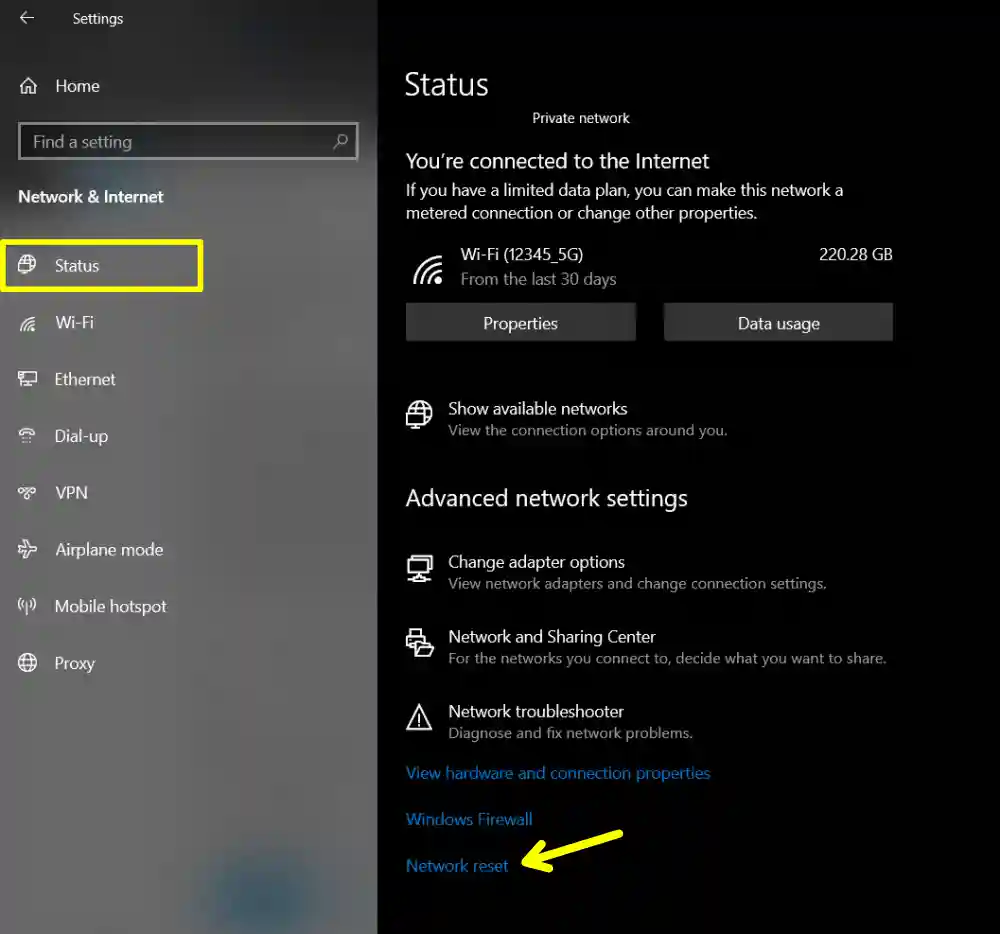This screenshot has width=1000, height=934.
Task: Click the Proxy globe icon
Action: point(27,663)
